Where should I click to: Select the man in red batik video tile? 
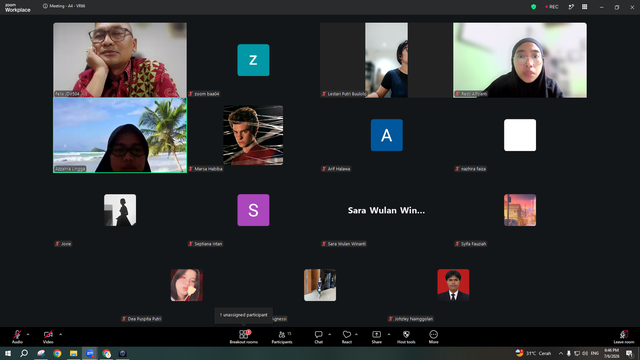(x=120, y=60)
